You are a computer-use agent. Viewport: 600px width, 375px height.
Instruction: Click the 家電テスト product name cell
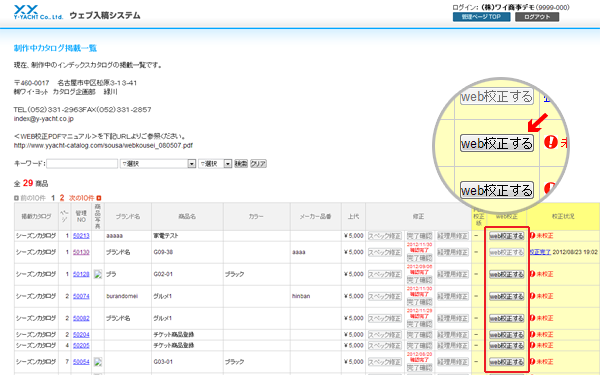[187, 236]
